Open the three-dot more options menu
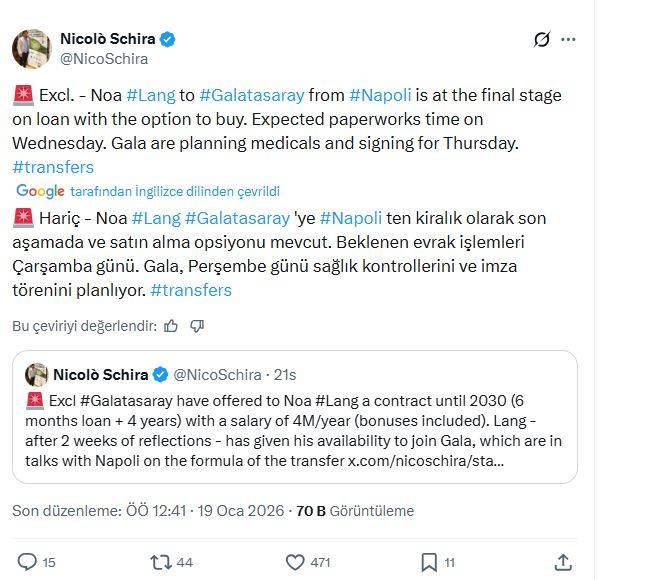650x580 pixels. [568, 40]
